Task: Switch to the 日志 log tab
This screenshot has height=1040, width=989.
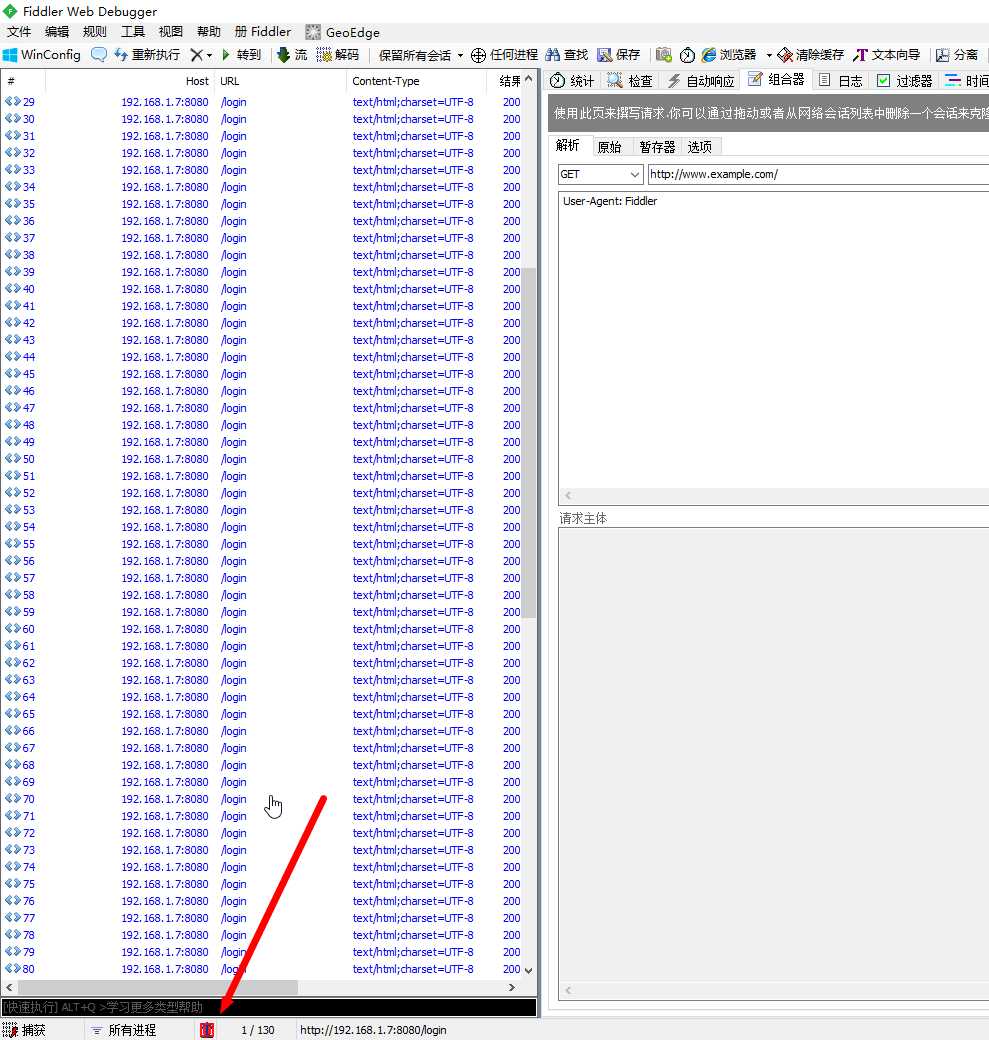Action: click(x=840, y=80)
